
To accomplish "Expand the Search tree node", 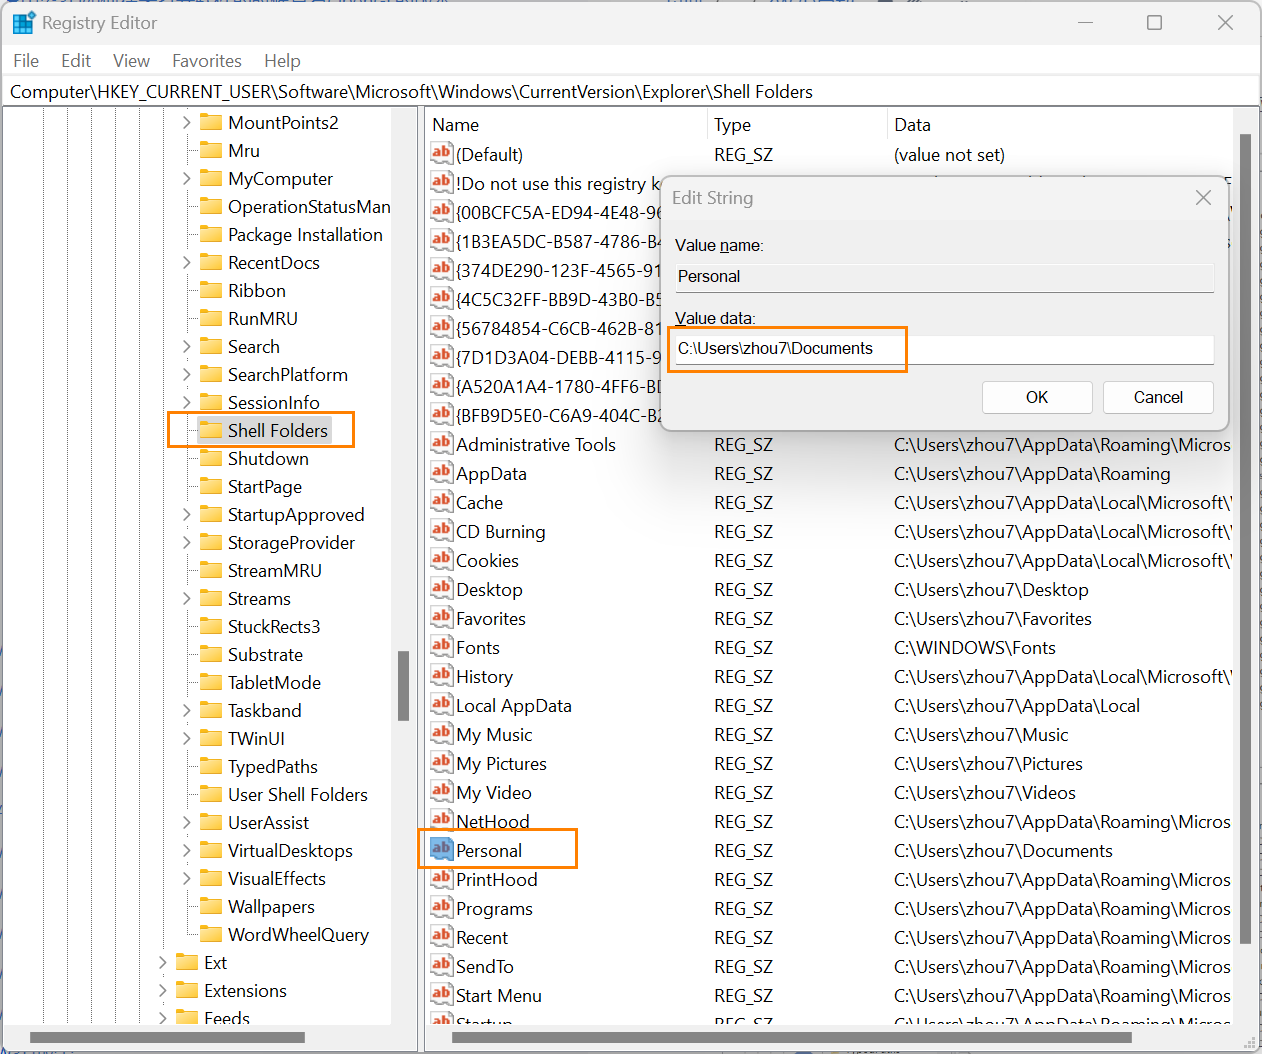I will [x=187, y=347].
